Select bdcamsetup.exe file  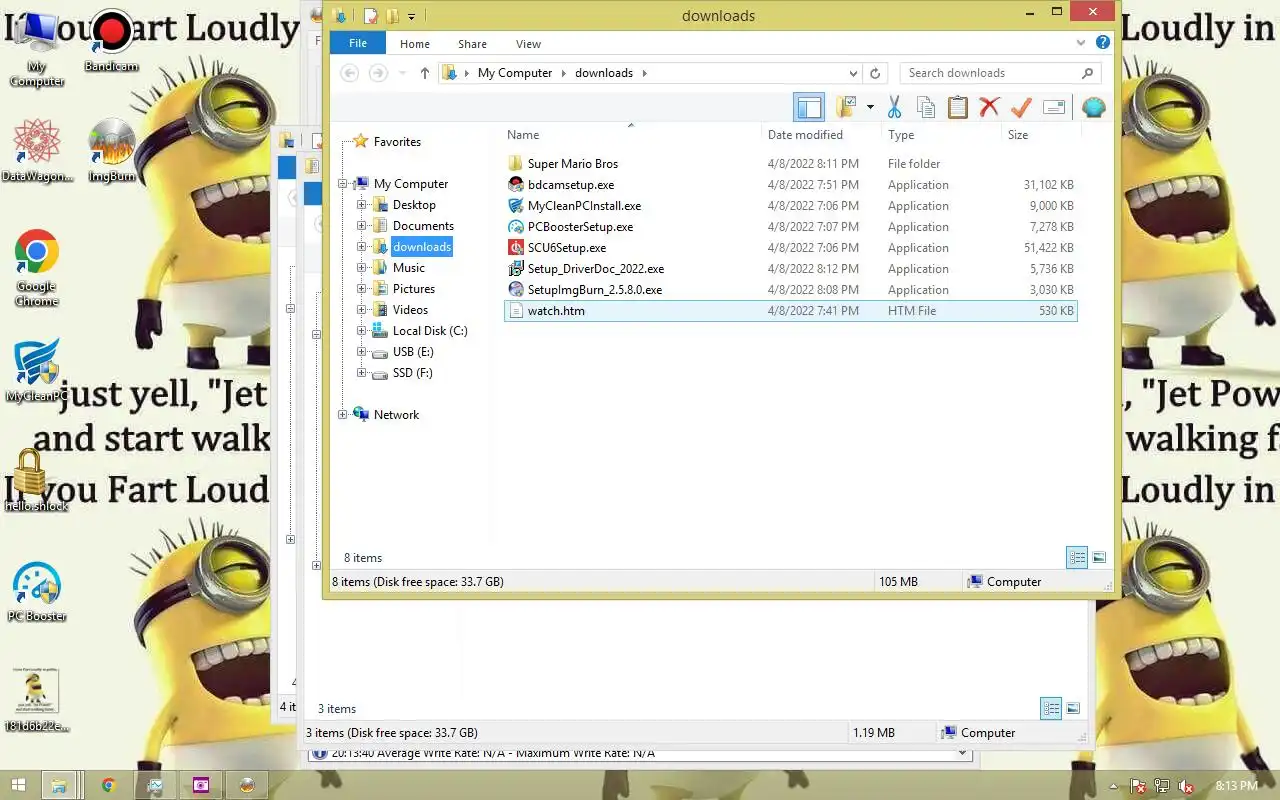[x=571, y=185]
